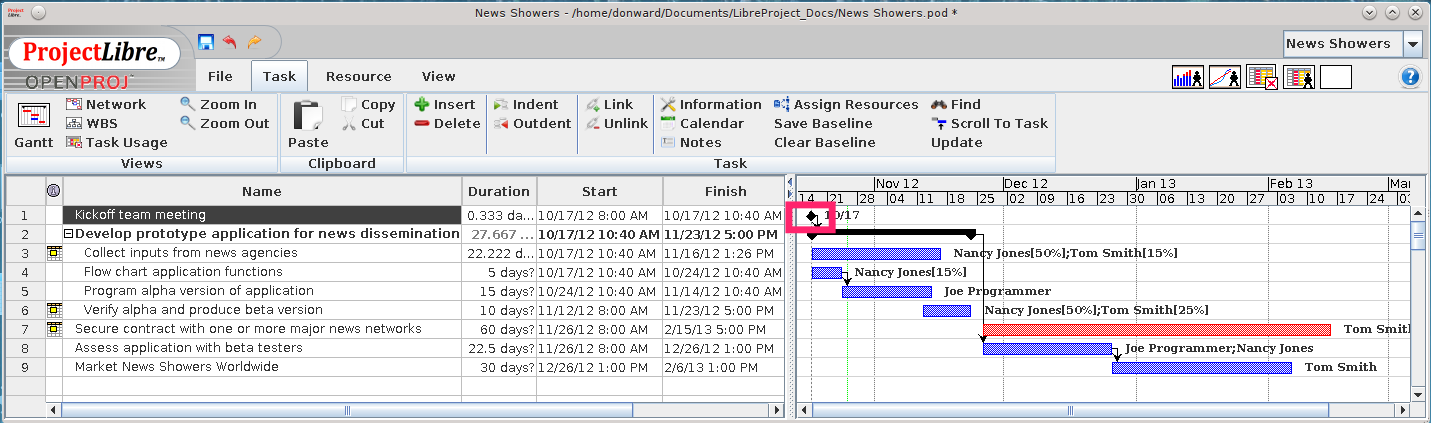The height and width of the screenshot is (423, 1431).
Task: Click the task usage detail view icon
Action: tap(1299, 77)
